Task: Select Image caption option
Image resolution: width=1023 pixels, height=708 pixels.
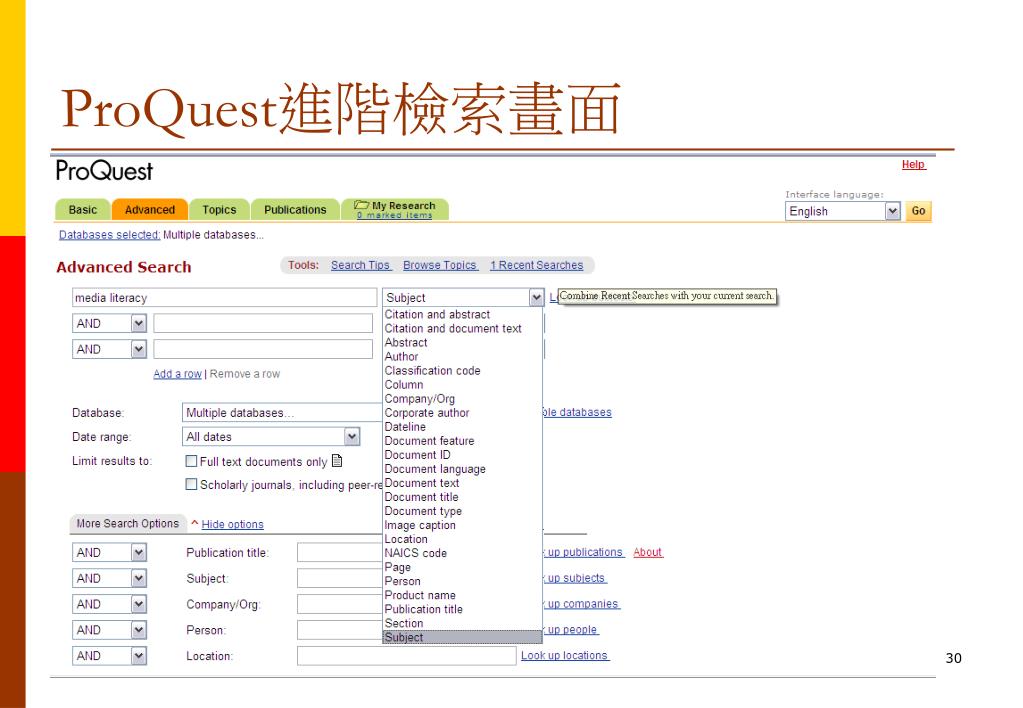Action: coord(462,525)
